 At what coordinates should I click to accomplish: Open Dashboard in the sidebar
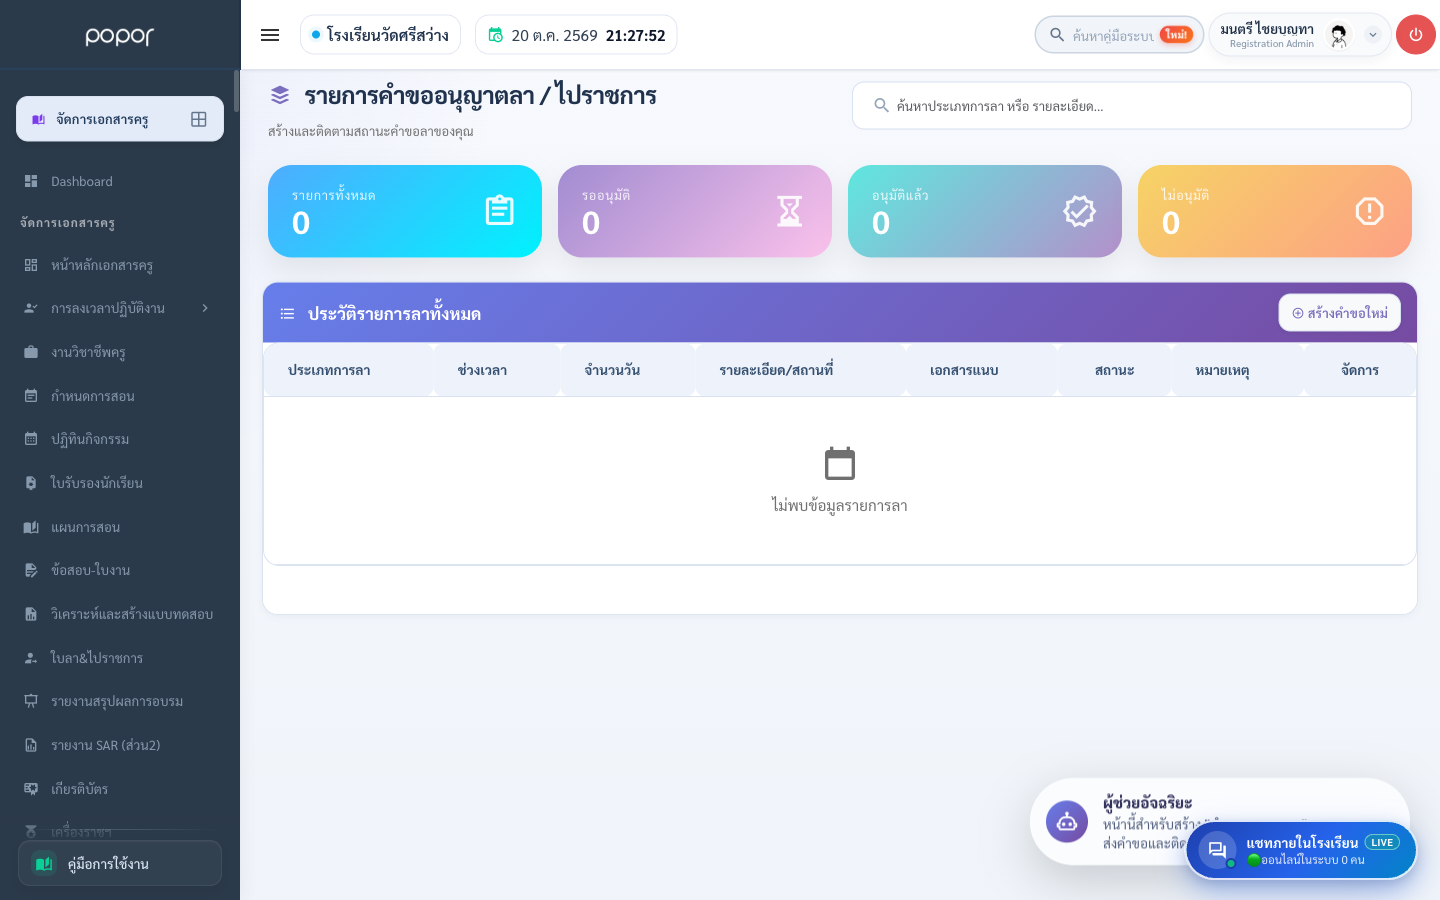coord(120,181)
